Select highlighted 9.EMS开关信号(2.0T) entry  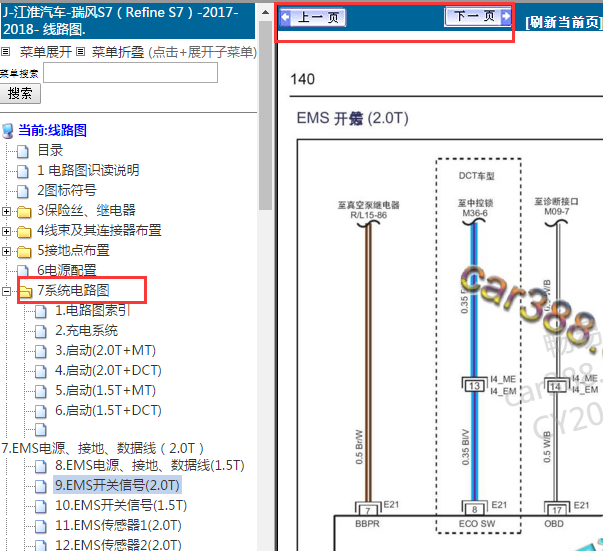tap(117, 485)
